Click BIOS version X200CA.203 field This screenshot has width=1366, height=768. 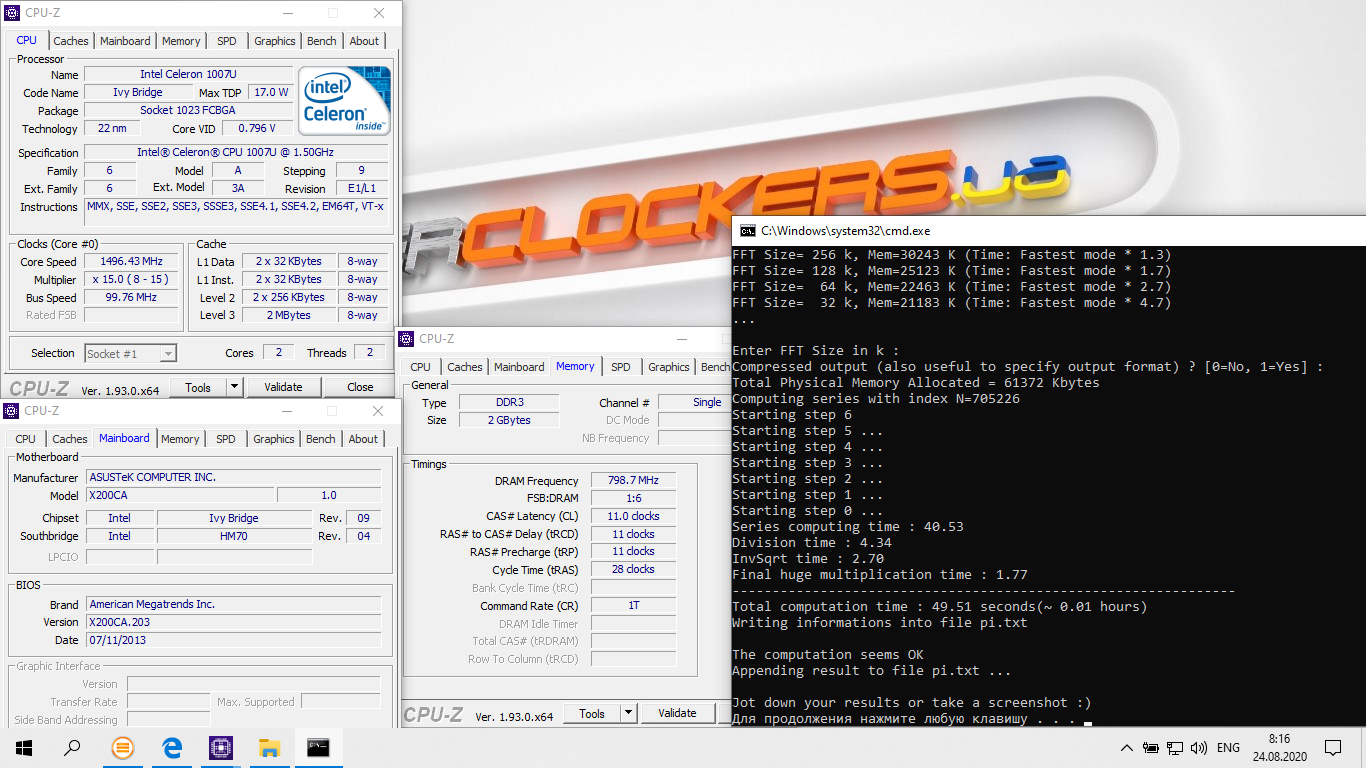233,622
